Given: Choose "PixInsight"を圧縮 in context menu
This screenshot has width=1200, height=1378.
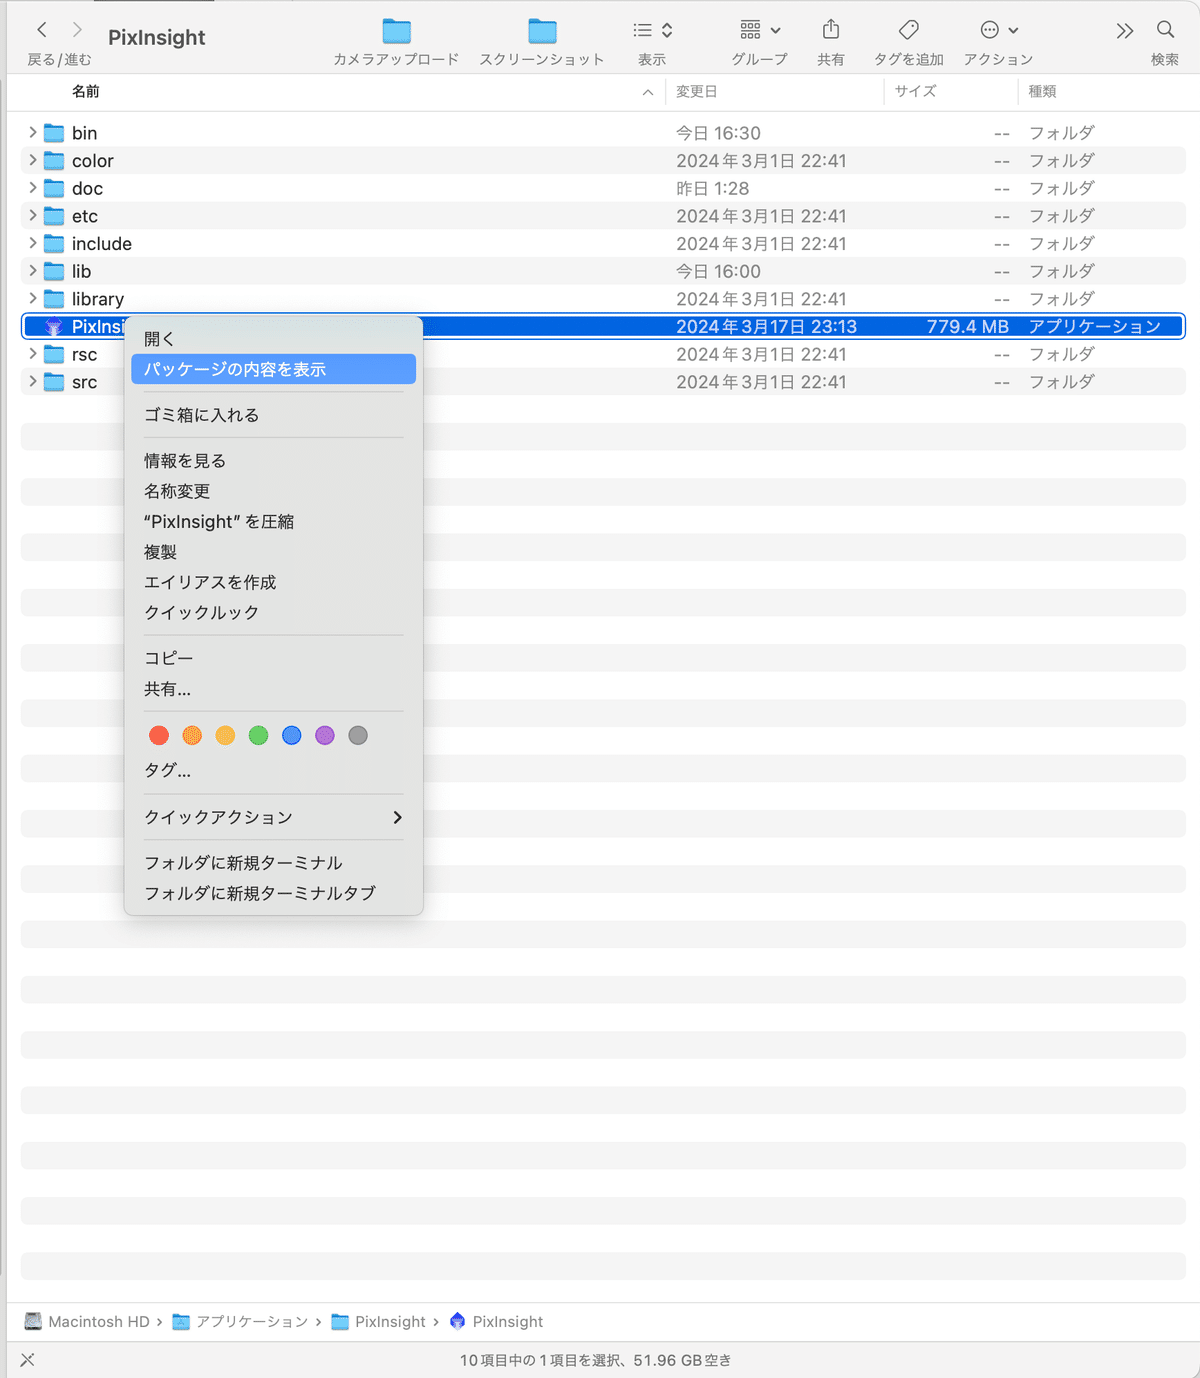Looking at the screenshot, I should tap(273, 522).
